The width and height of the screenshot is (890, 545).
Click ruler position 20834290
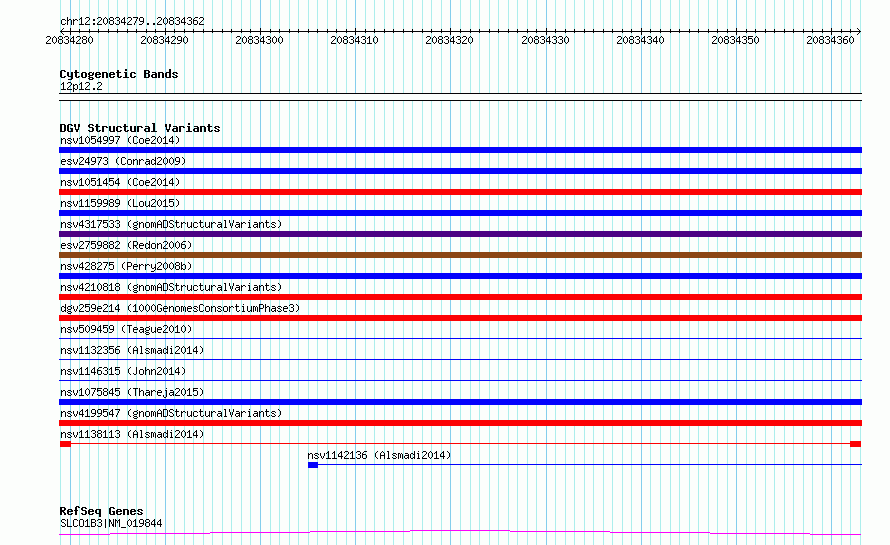(x=164, y=40)
